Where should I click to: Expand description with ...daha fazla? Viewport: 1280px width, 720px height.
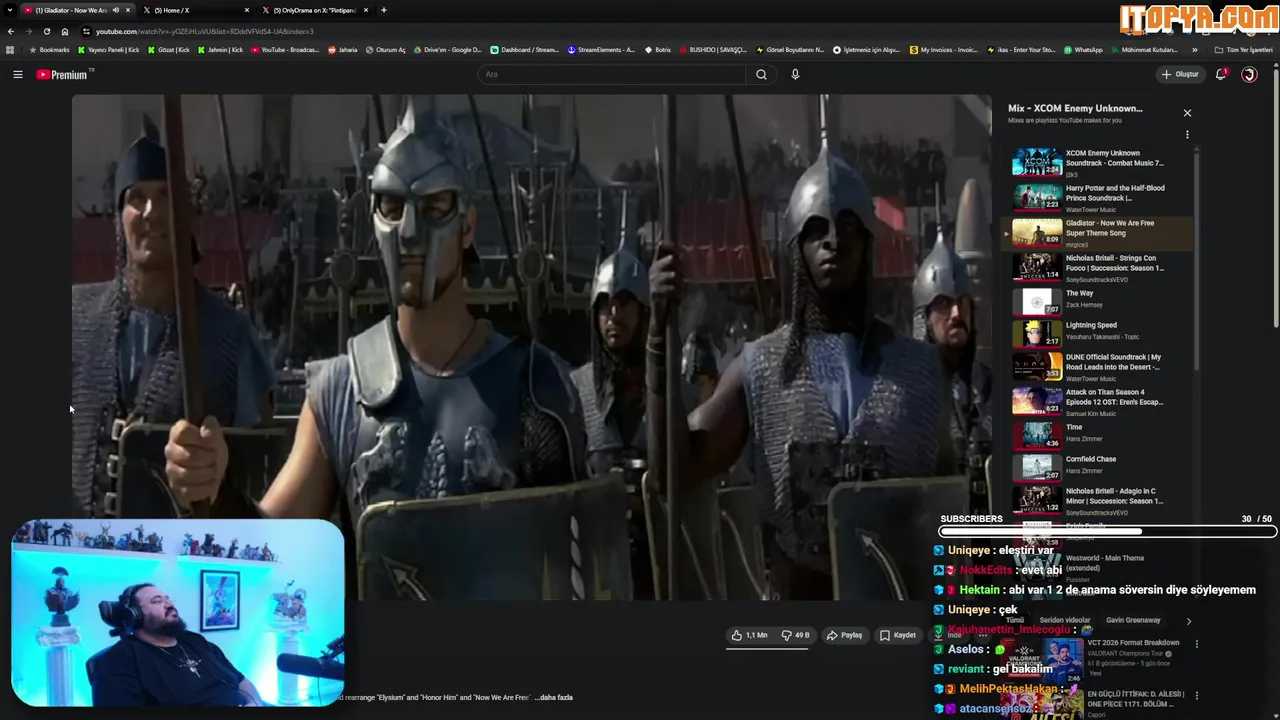(553, 697)
